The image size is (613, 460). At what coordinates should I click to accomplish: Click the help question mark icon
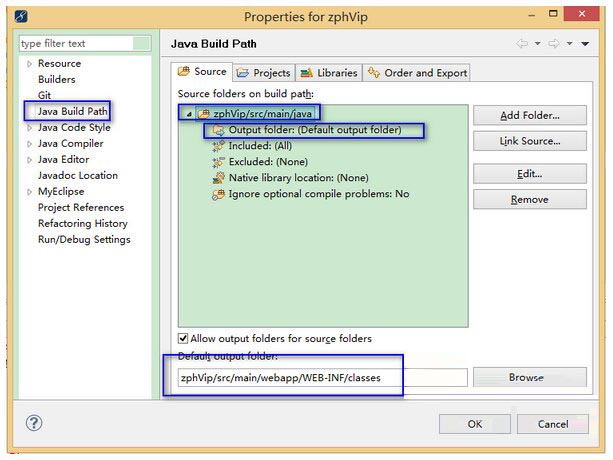pos(34,423)
